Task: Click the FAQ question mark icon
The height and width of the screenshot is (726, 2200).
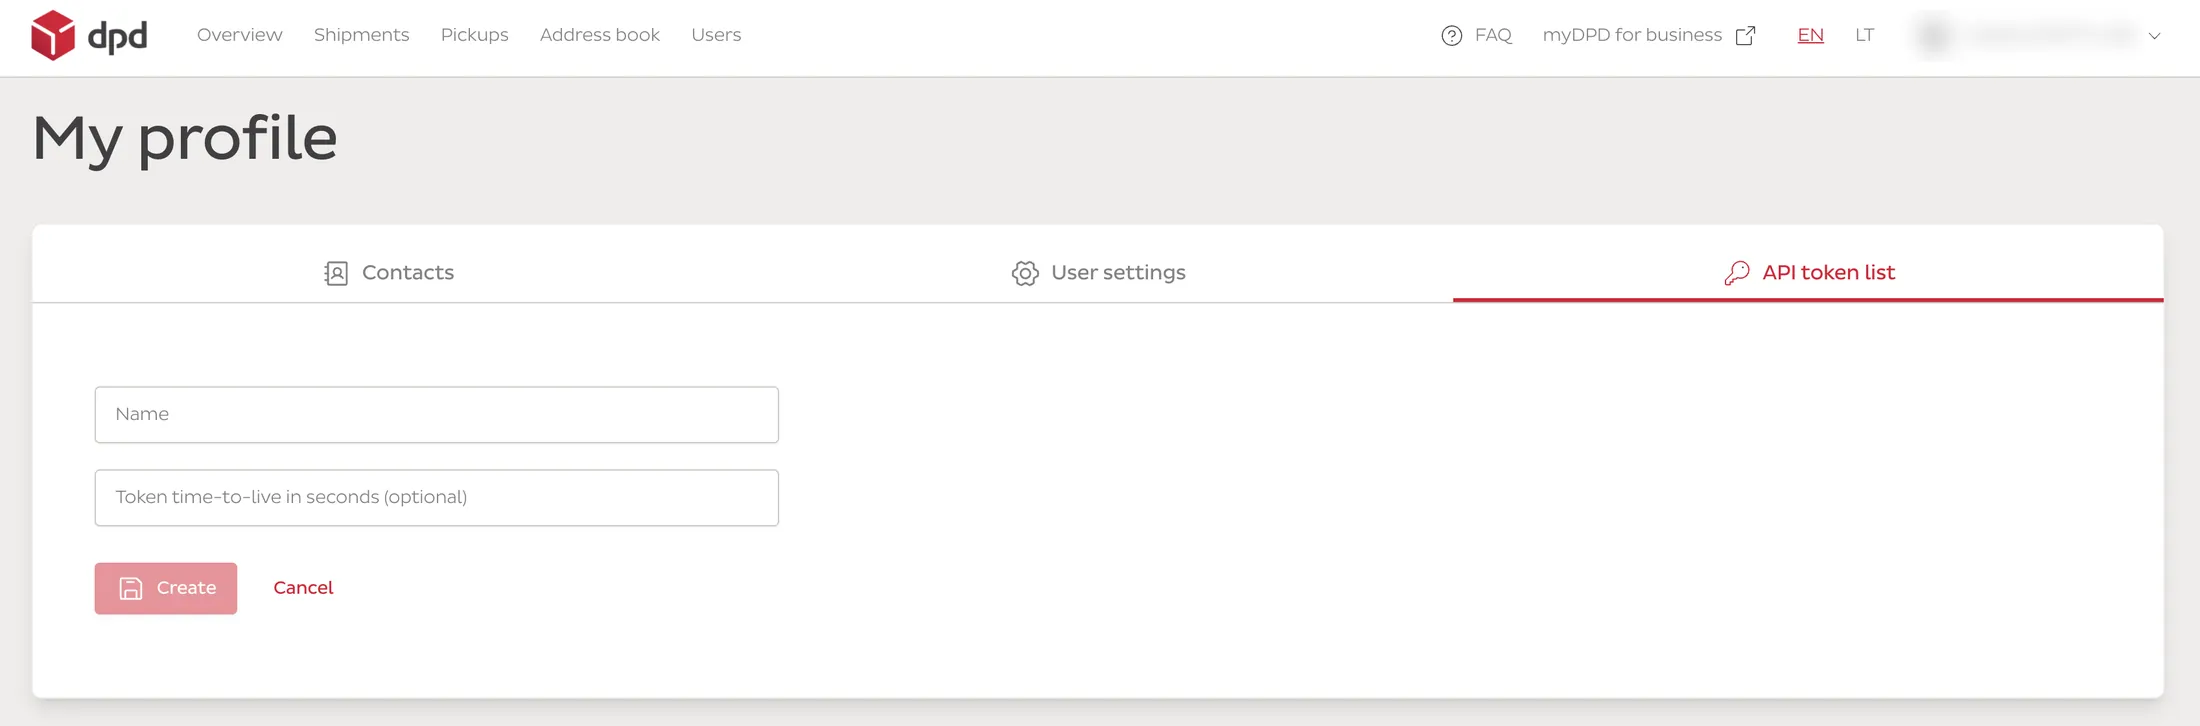Action: pyautogui.click(x=1451, y=36)
